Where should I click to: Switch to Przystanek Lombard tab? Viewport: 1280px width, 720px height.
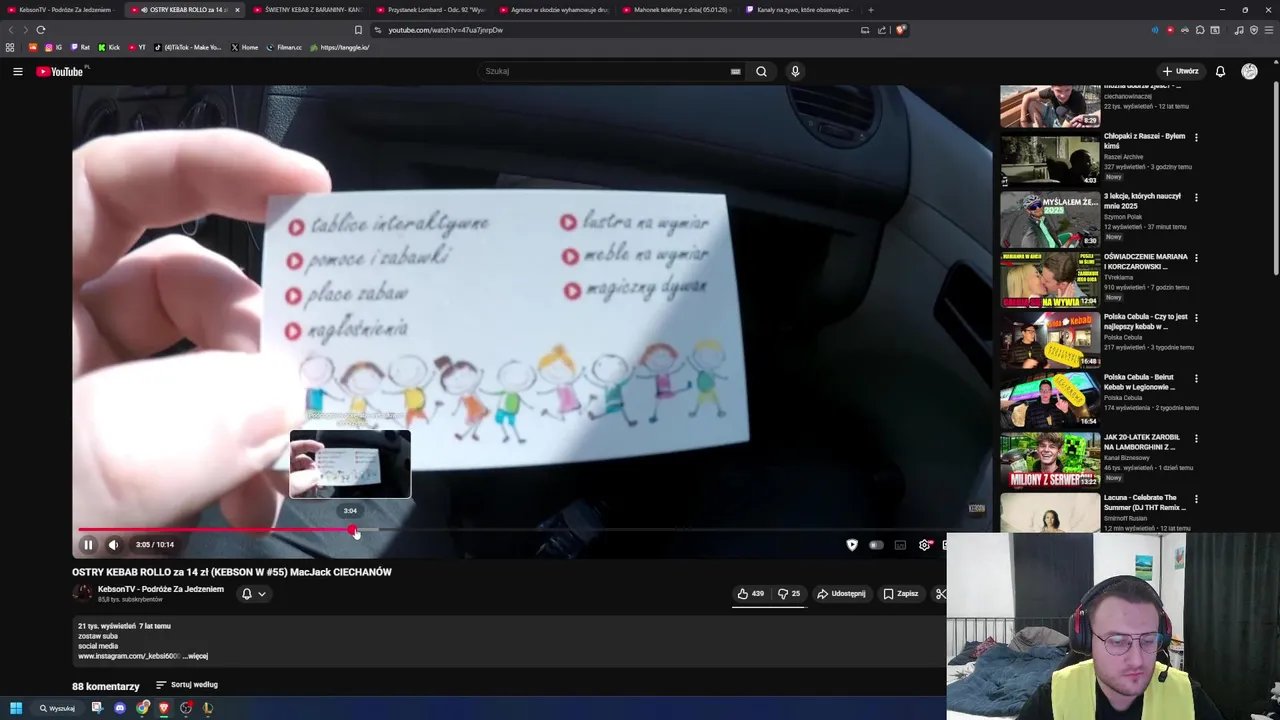coord(429,10)
